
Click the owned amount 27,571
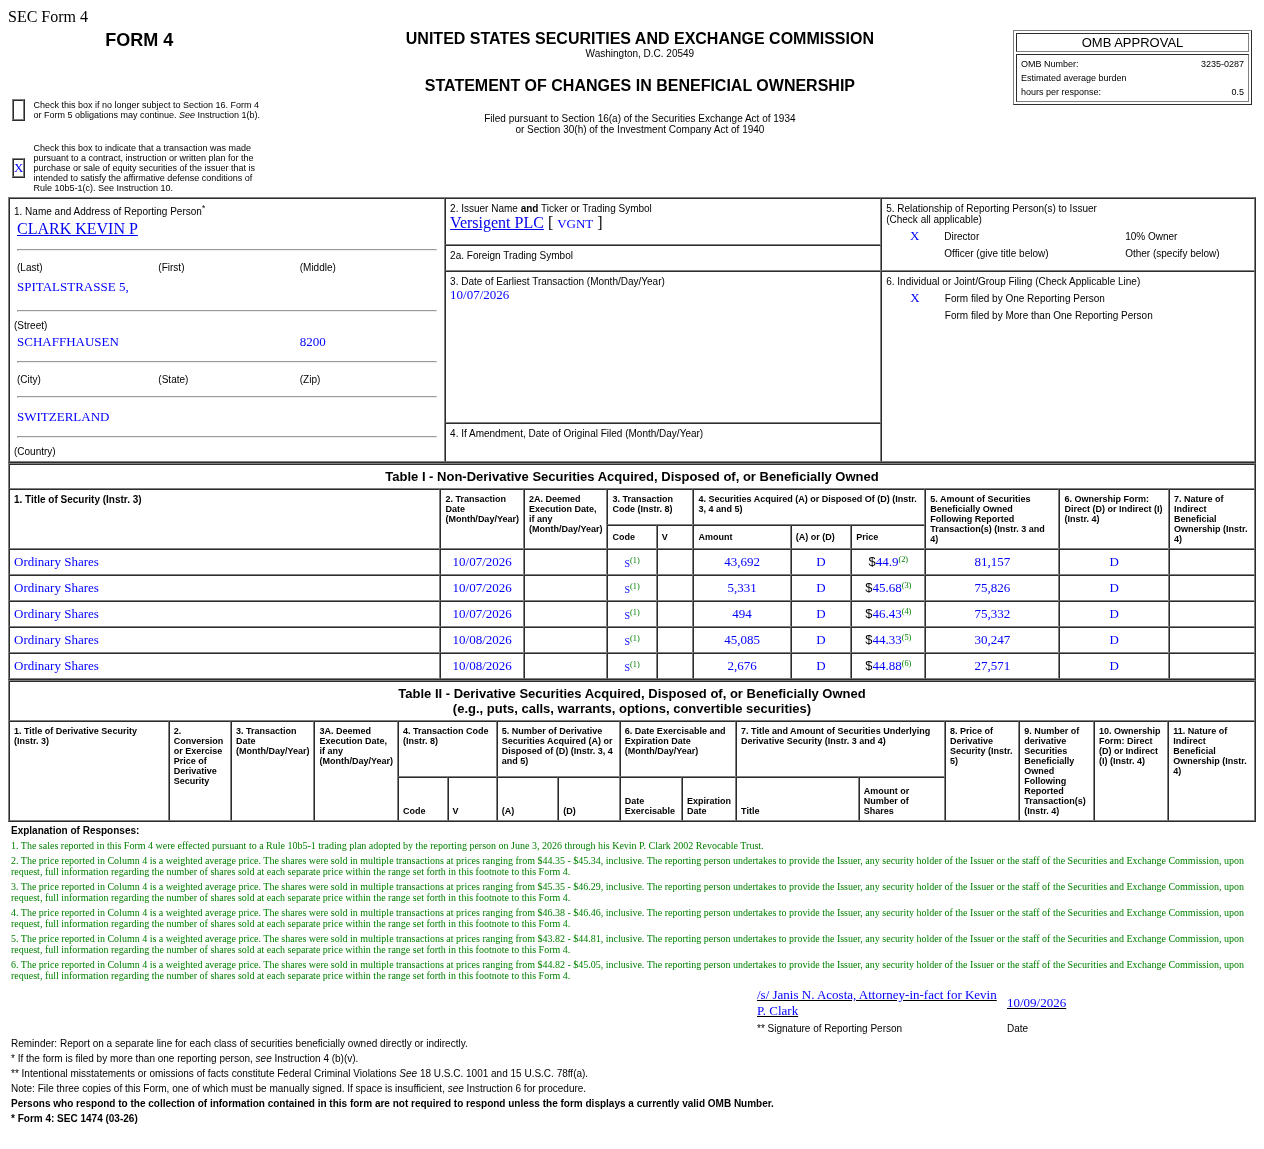992,666
